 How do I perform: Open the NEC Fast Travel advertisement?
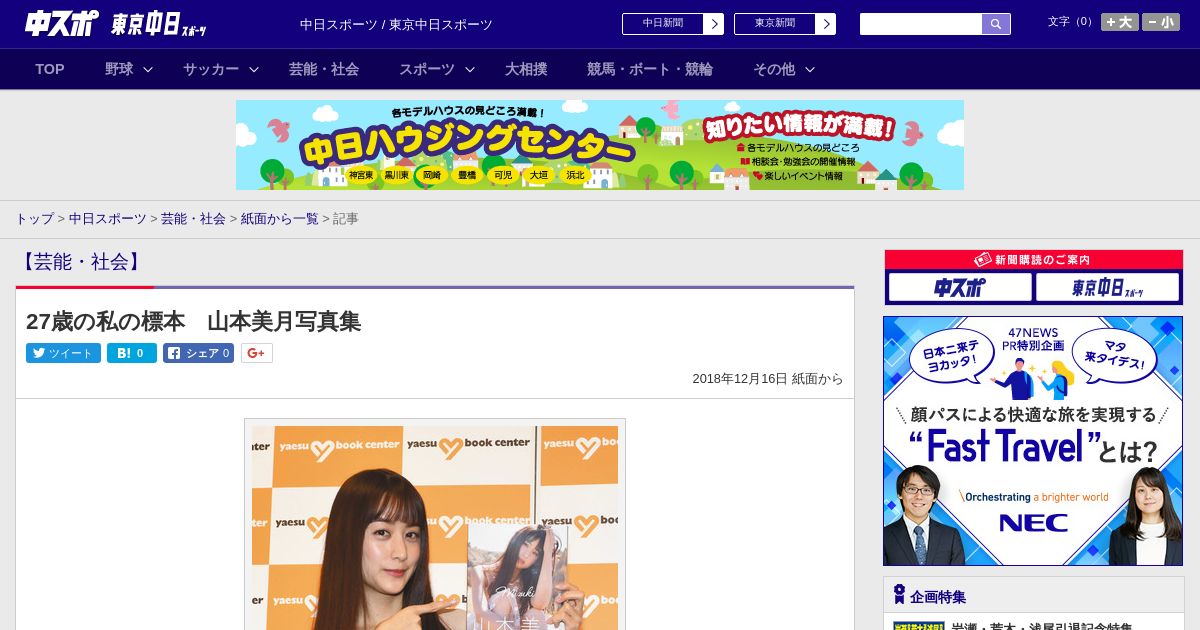pyautogui.click(x=1033, y=441)
